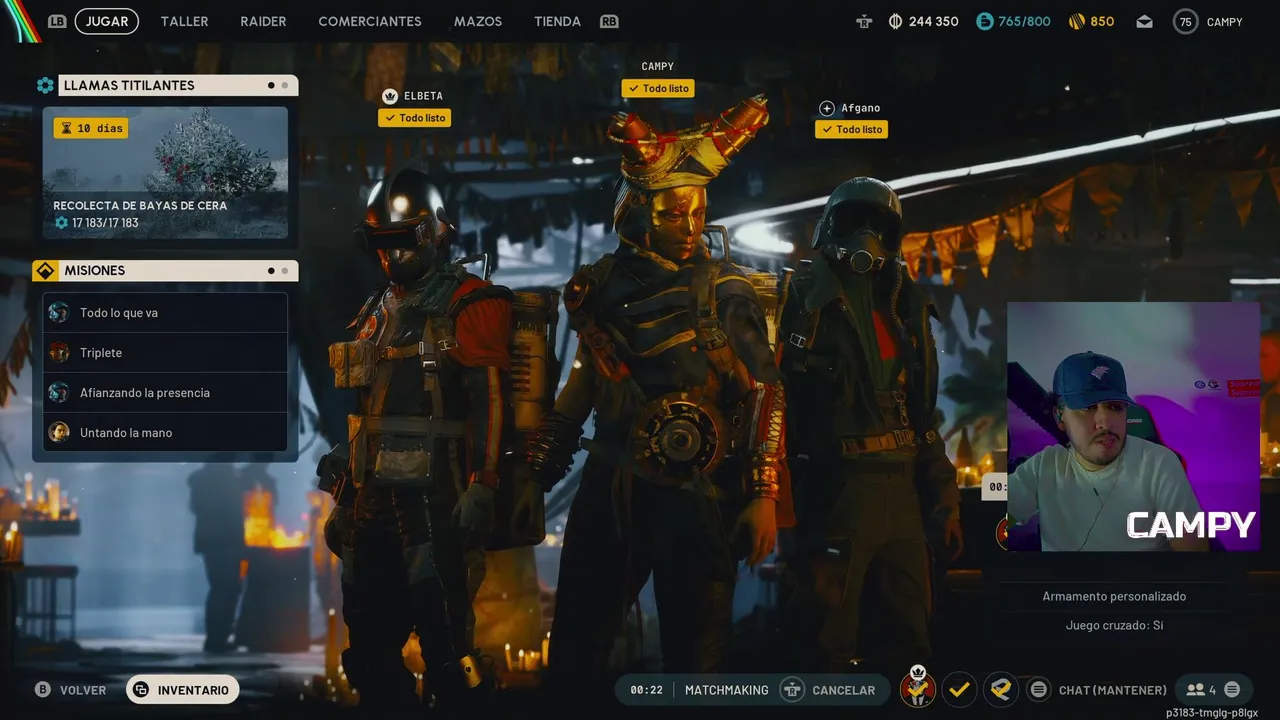This screenshot has width=1280, height=720.
Task: Click Afgano's Todo listo ready badge
Action: (x=852, y=129)
